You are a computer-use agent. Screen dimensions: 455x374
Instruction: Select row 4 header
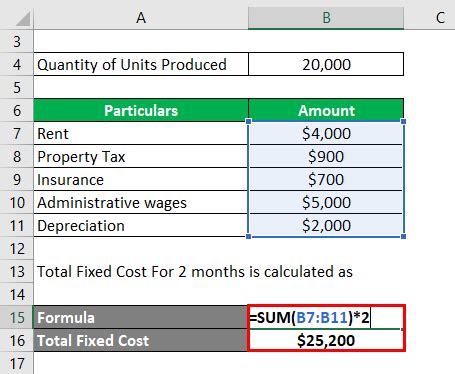(x=17, y=64)
